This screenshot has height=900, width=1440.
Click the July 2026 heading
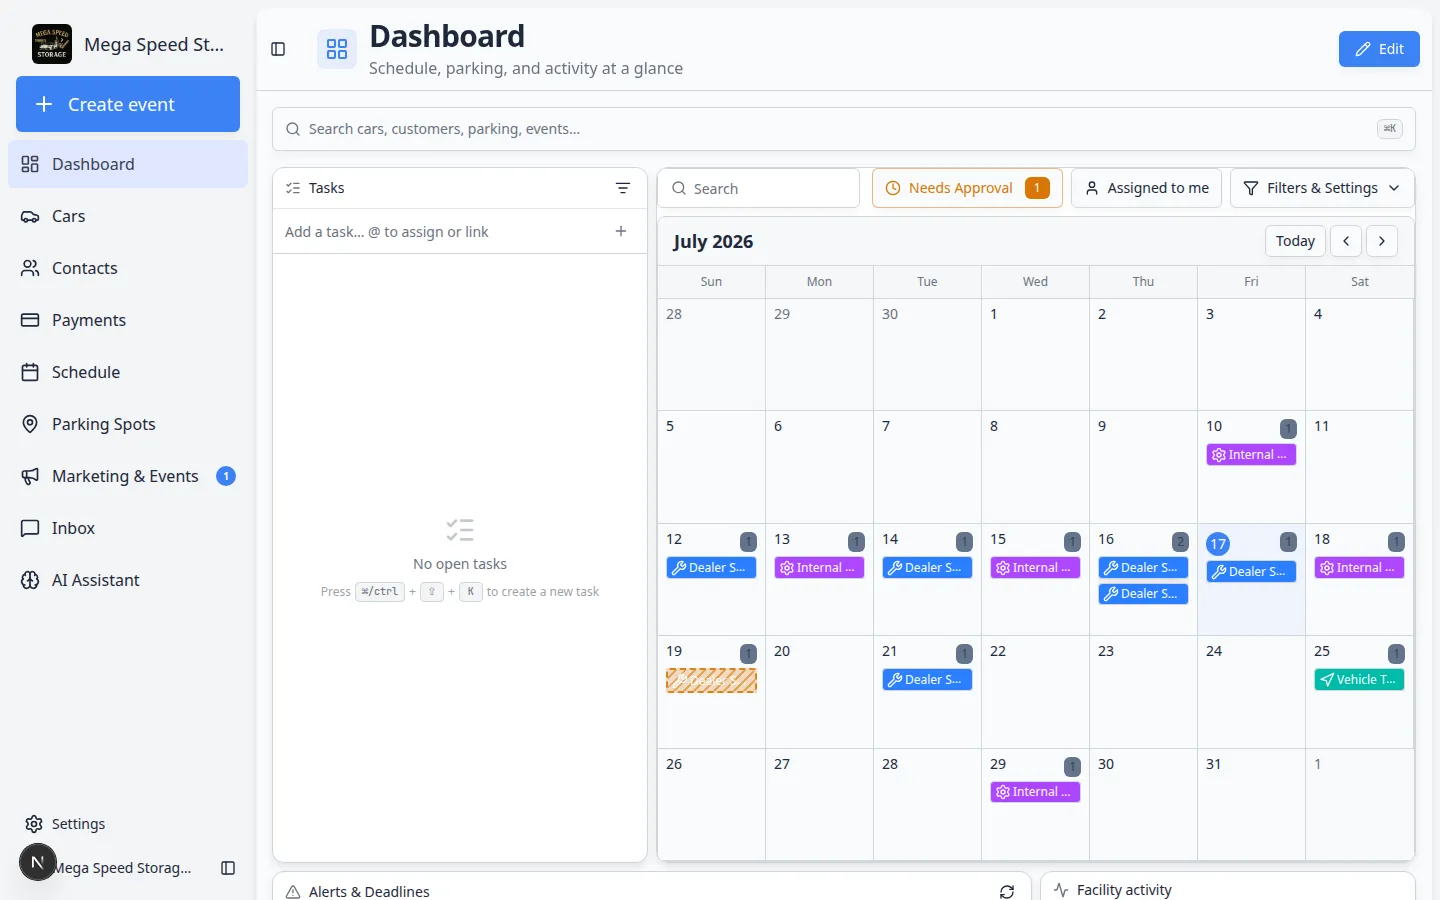[x=713, y=242]
